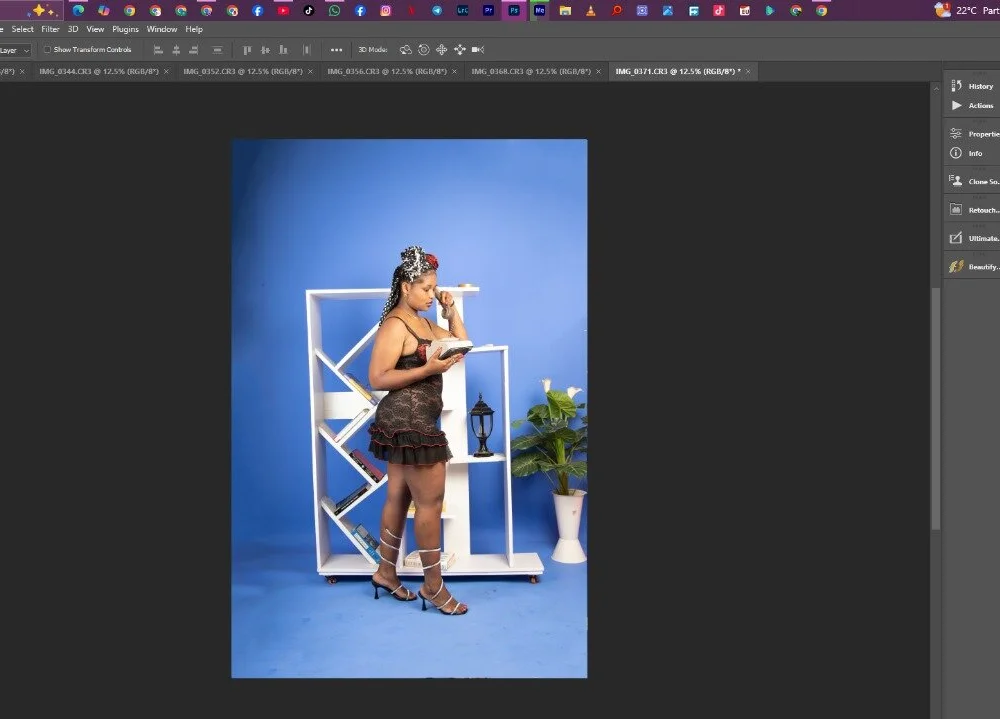Image resolution: width=1000 pixels, height=719 pixels.
Task: Close the IMG_0352.CR3 document tab
Action: 311,71
